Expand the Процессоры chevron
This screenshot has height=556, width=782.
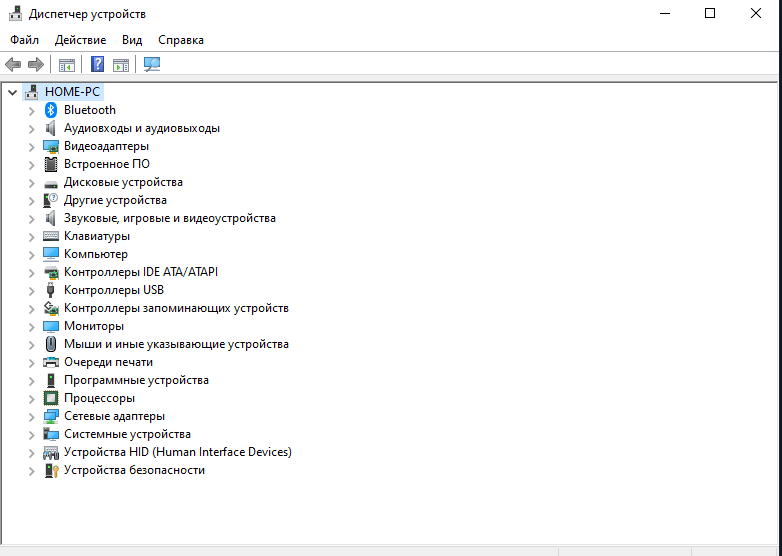(31, 398)
